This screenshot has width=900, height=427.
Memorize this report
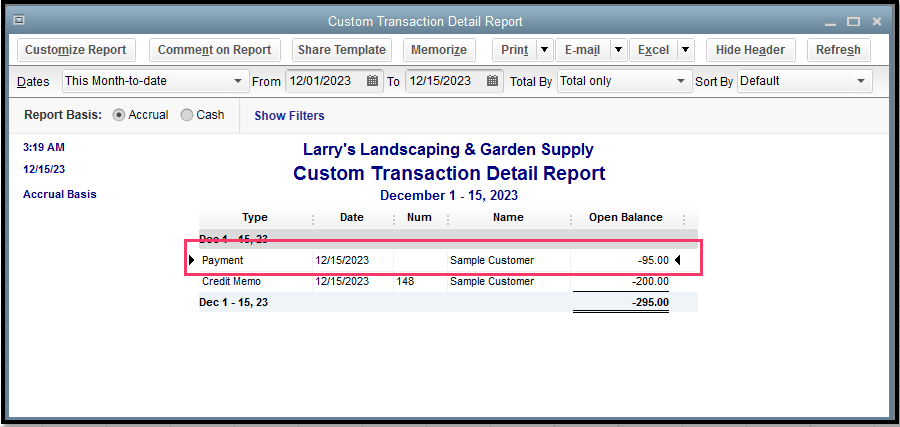tap(439, 50)
